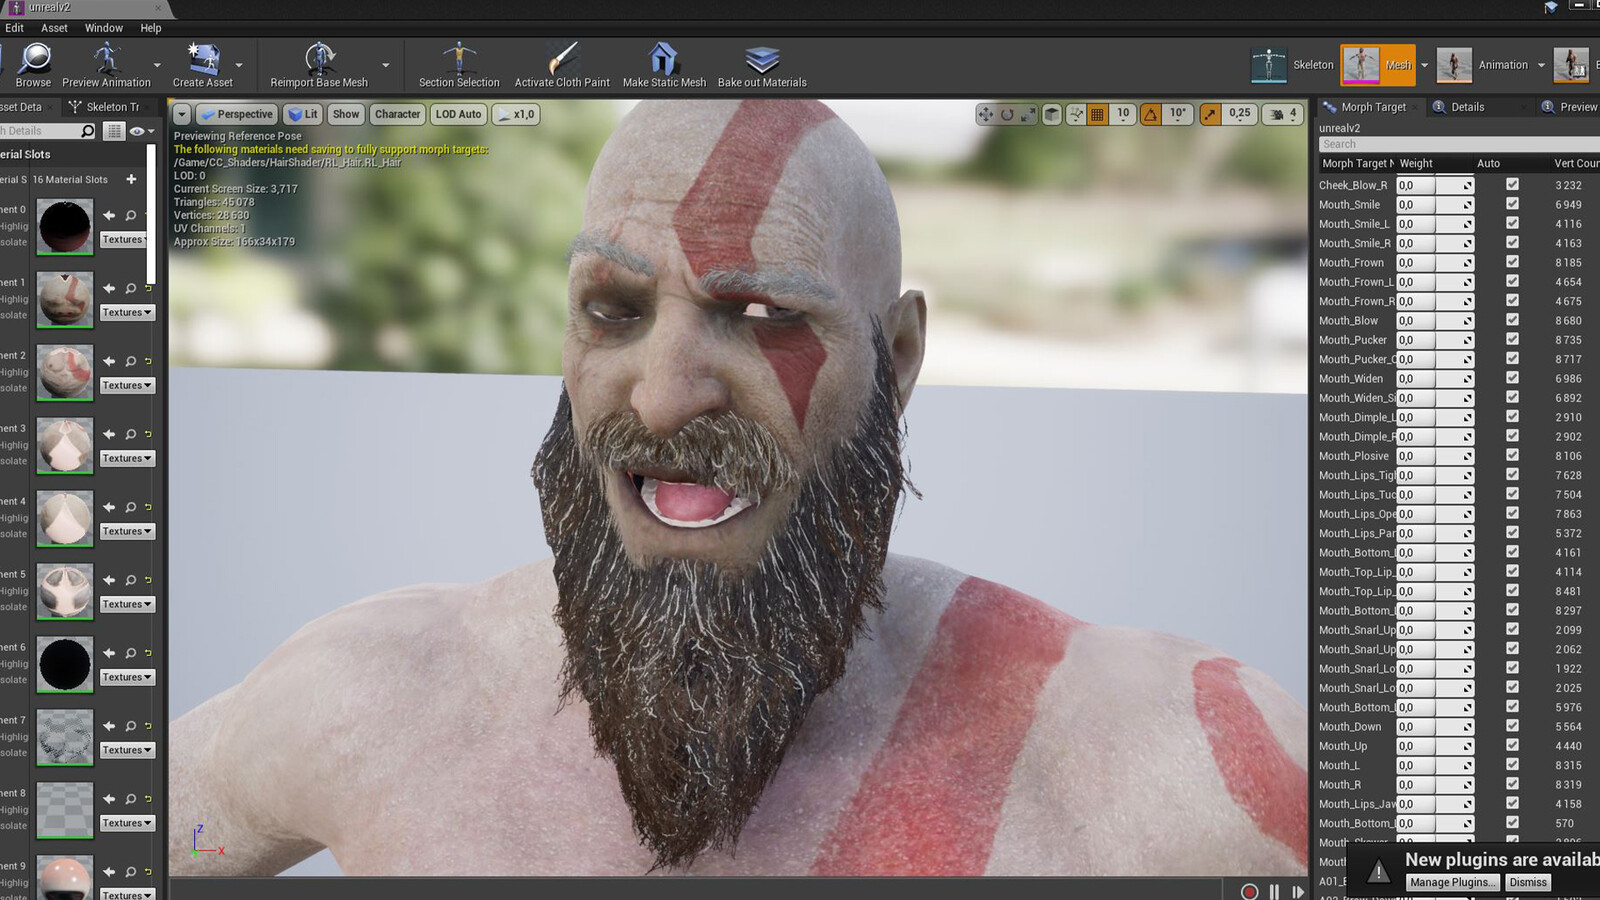Browse to Element 1 material with magnifier

[x=130, y=288]
